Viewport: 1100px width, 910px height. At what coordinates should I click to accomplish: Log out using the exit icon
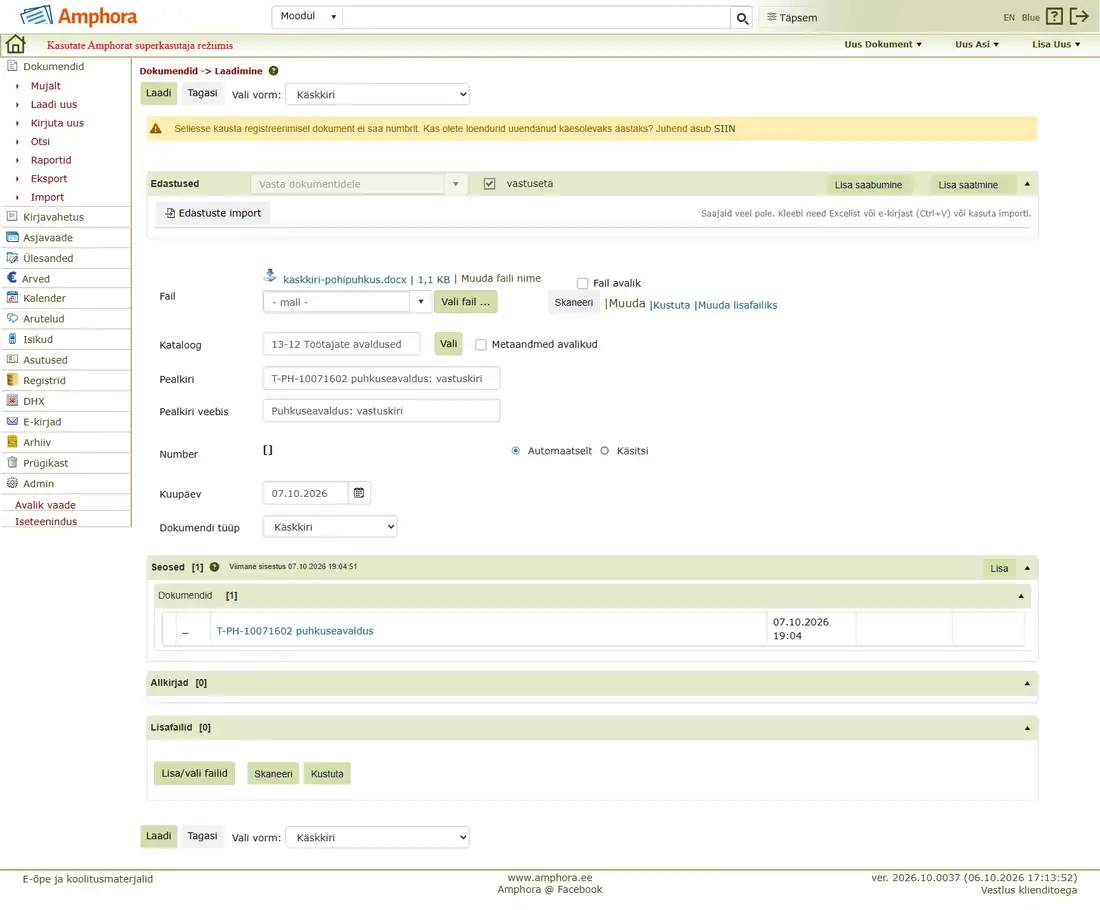point(1079,16)
